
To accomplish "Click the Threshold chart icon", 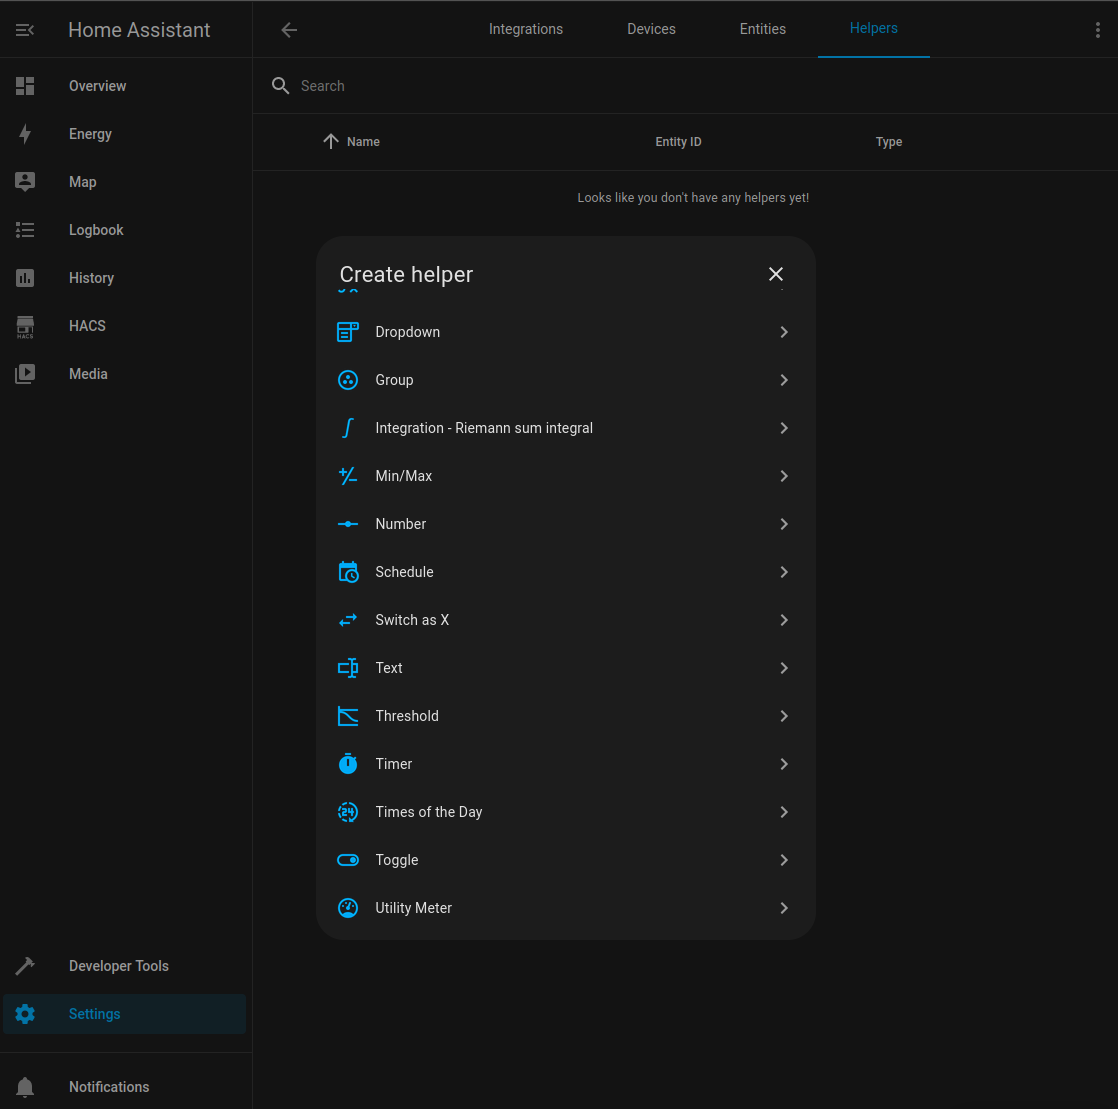I will tap(347, 716).
